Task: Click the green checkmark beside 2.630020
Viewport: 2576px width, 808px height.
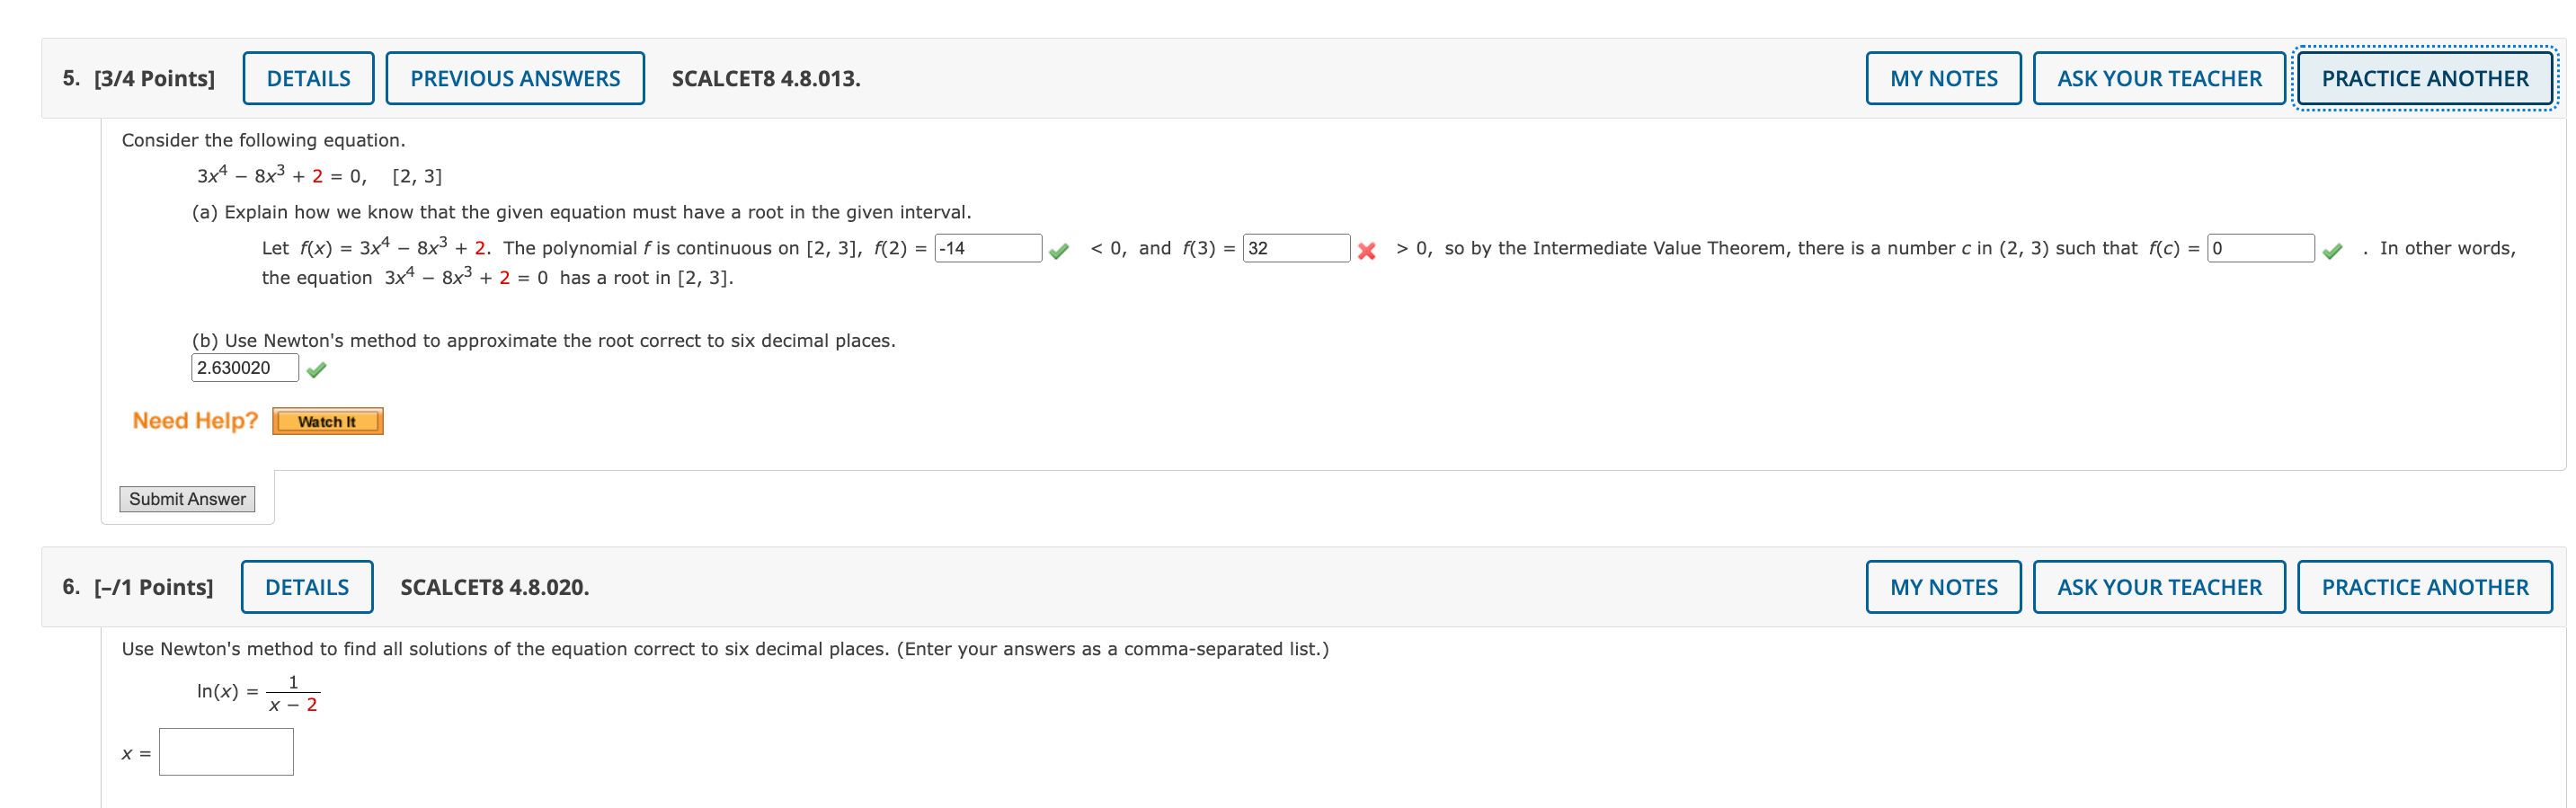Action: [317, 368]
